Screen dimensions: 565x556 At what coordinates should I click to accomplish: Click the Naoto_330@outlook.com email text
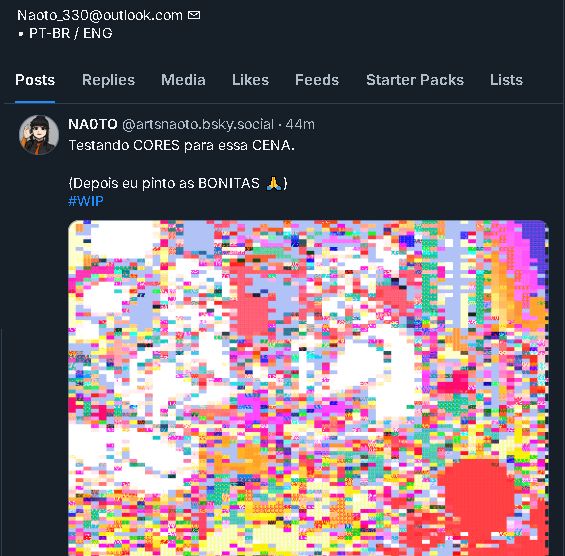click(x=100, y=15)
